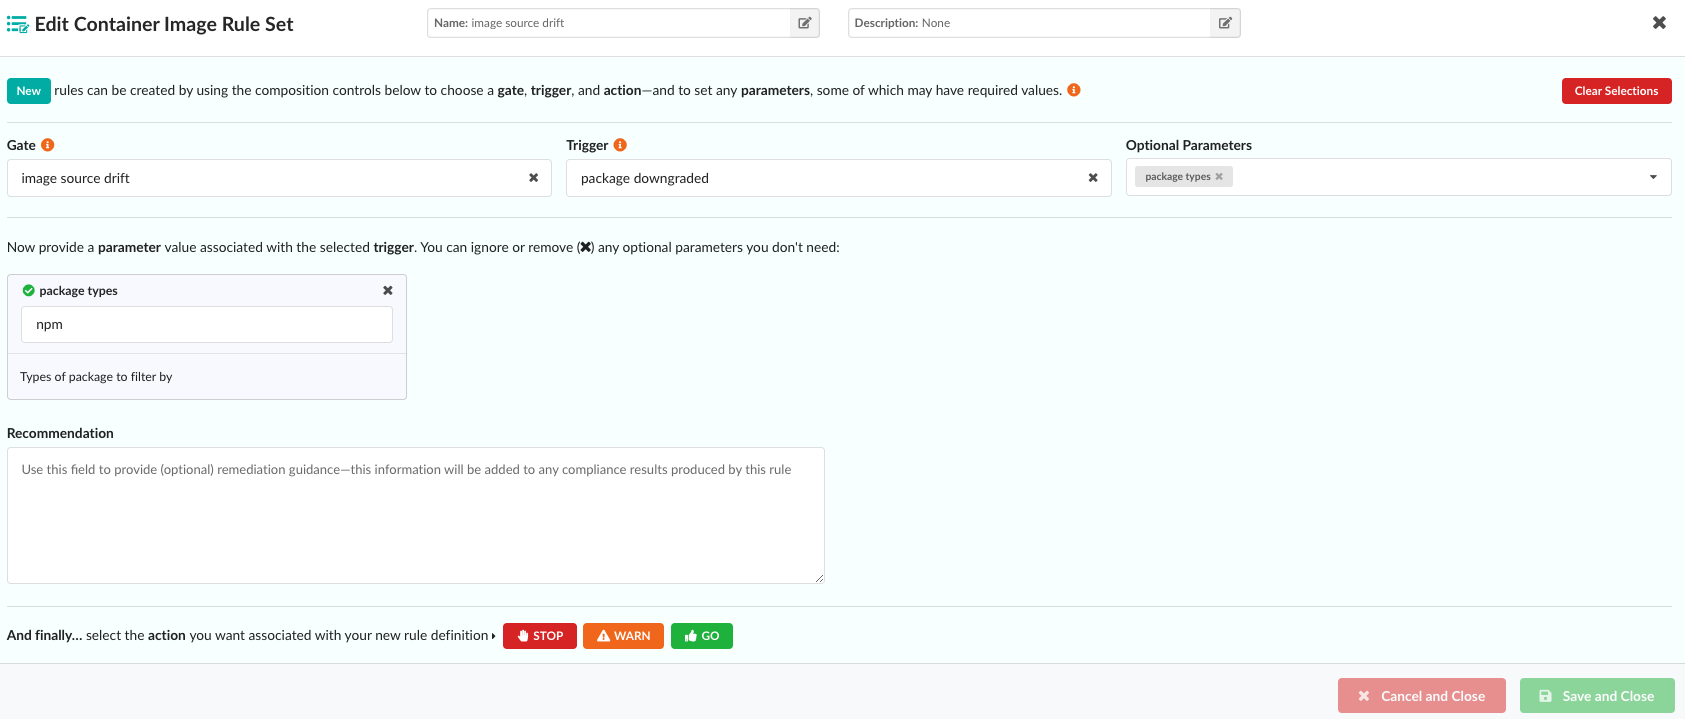Click into the package types npm input field

(207, 325)
